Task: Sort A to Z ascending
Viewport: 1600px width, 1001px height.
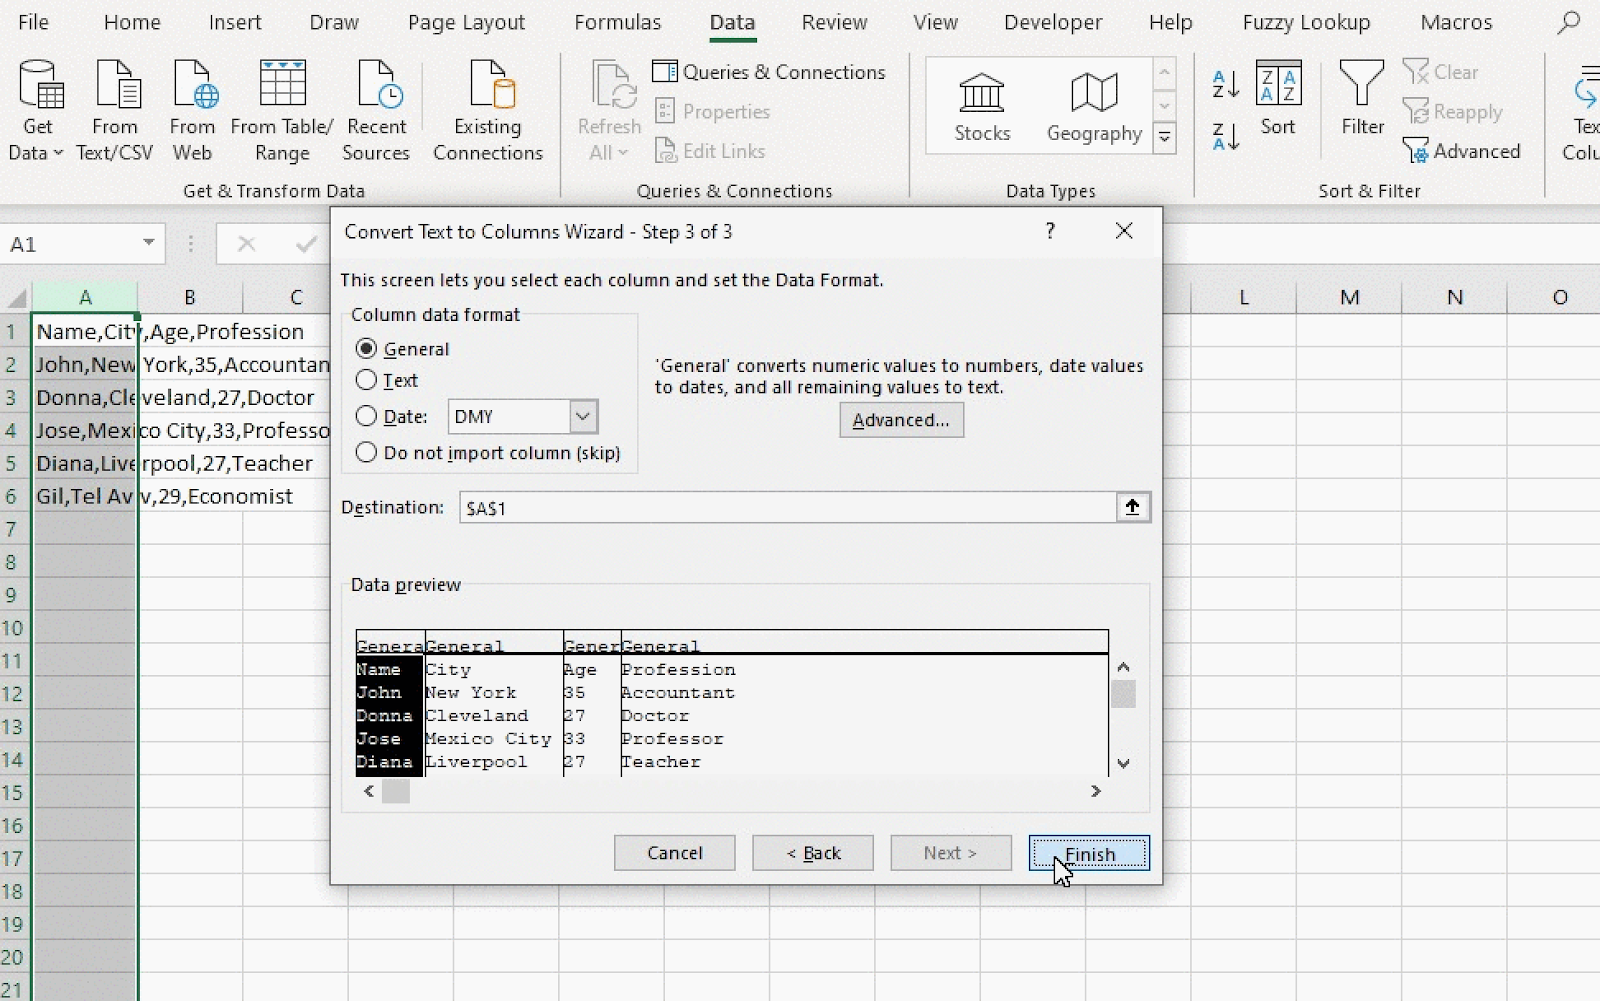Action: [x=1225, y=84]
